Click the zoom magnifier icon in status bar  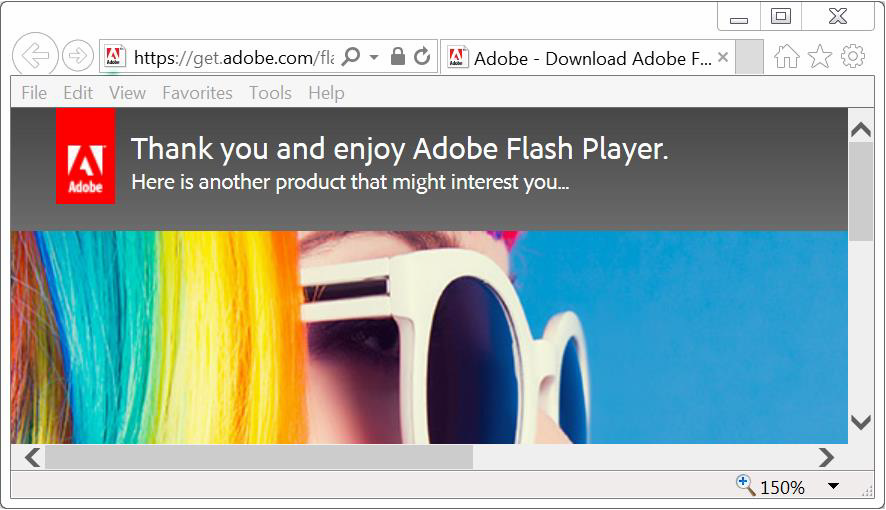pyautogui.click(x=745, y=485)
